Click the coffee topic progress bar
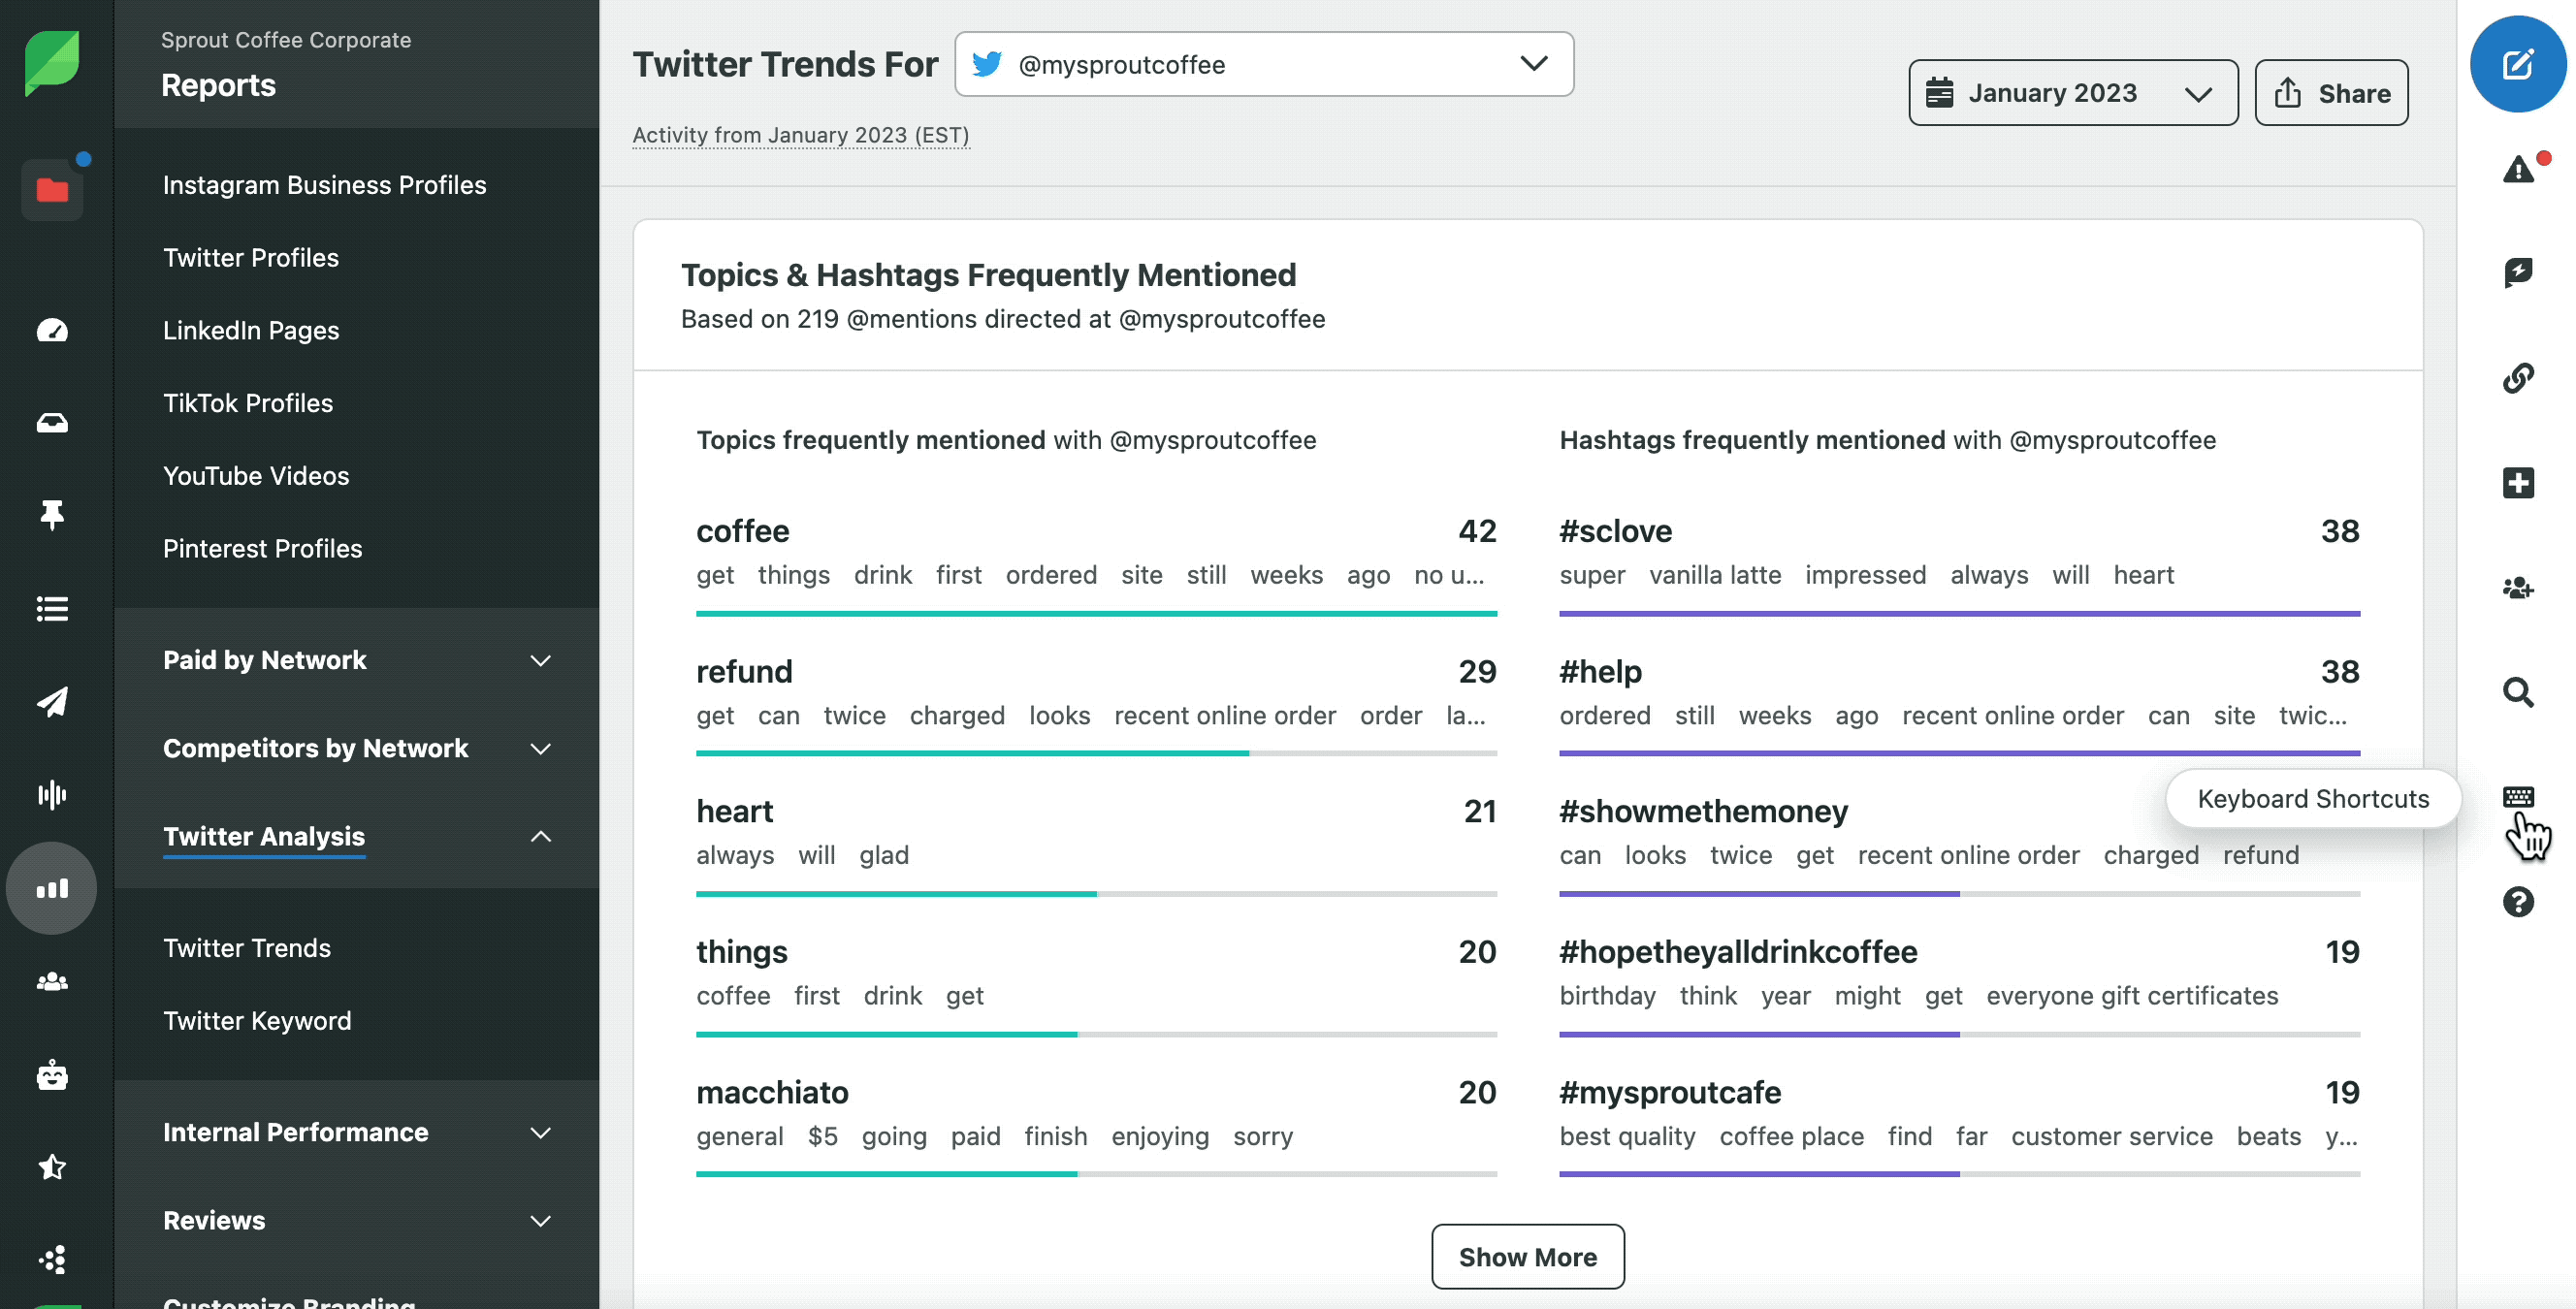The image size is (2576, 1309). coord(1096,614)
